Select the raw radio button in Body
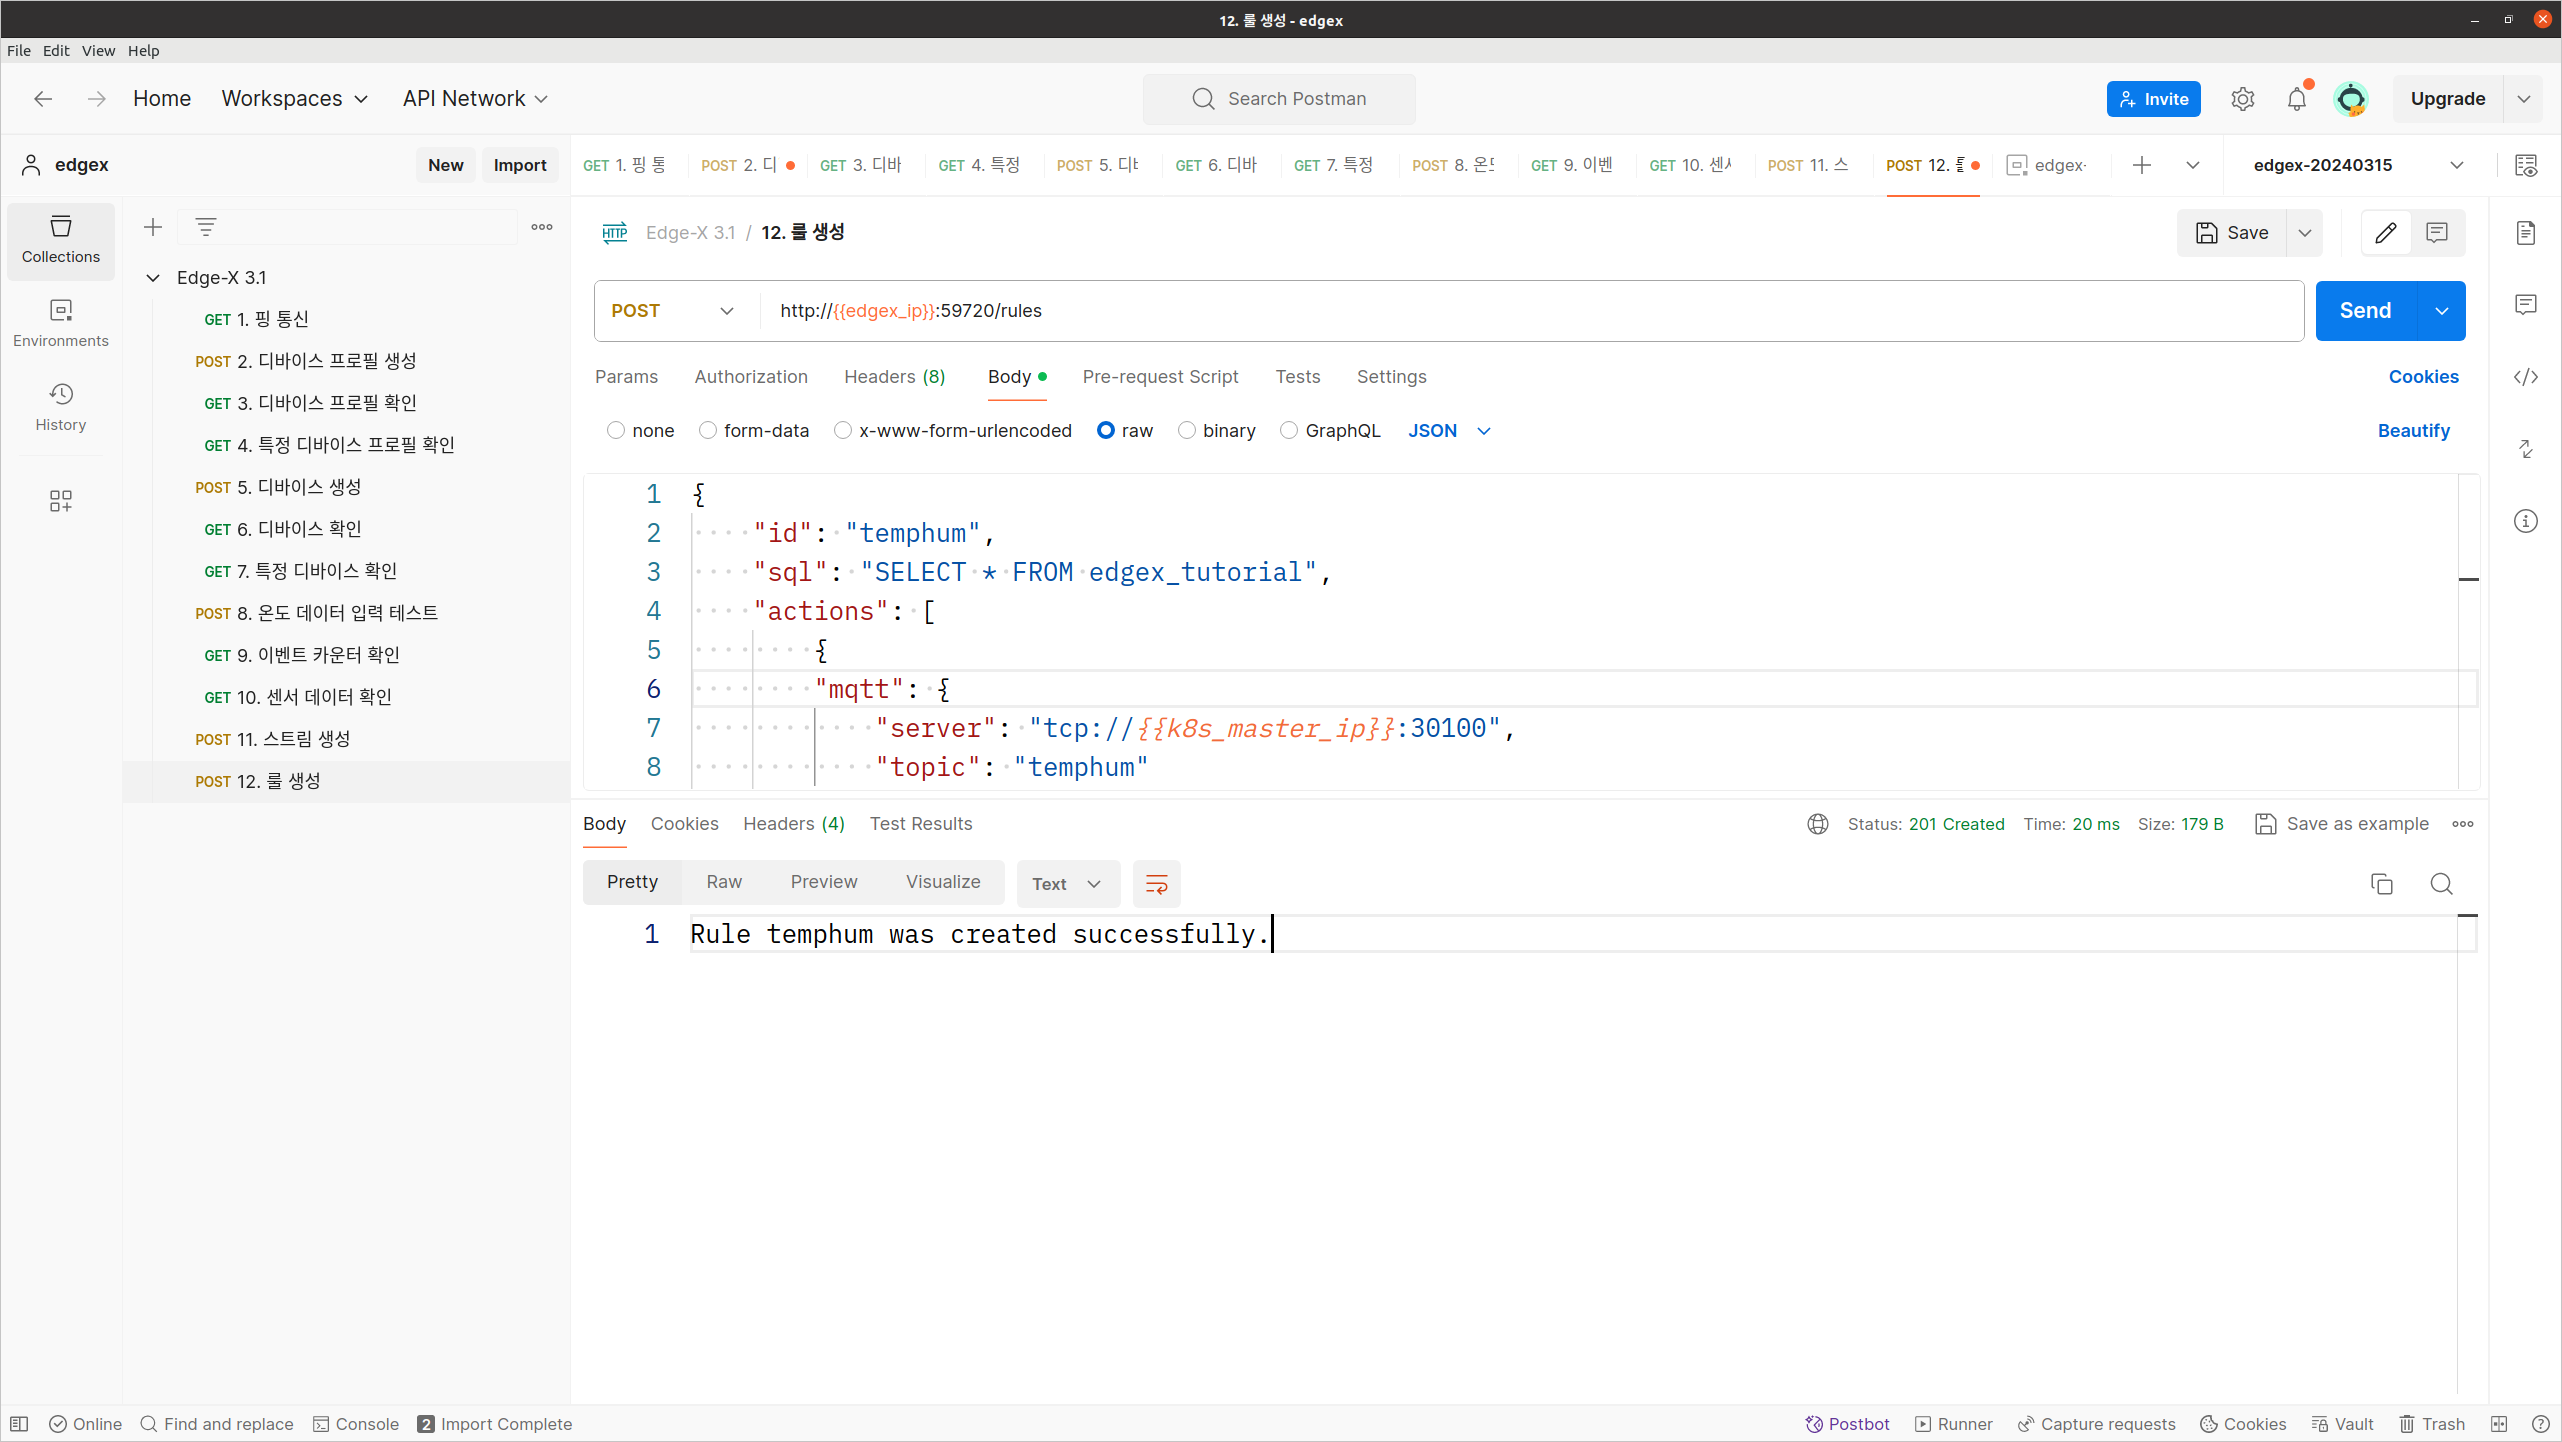The width and height of the screenshot is (2562, 1442). [x=1109, y=430]
